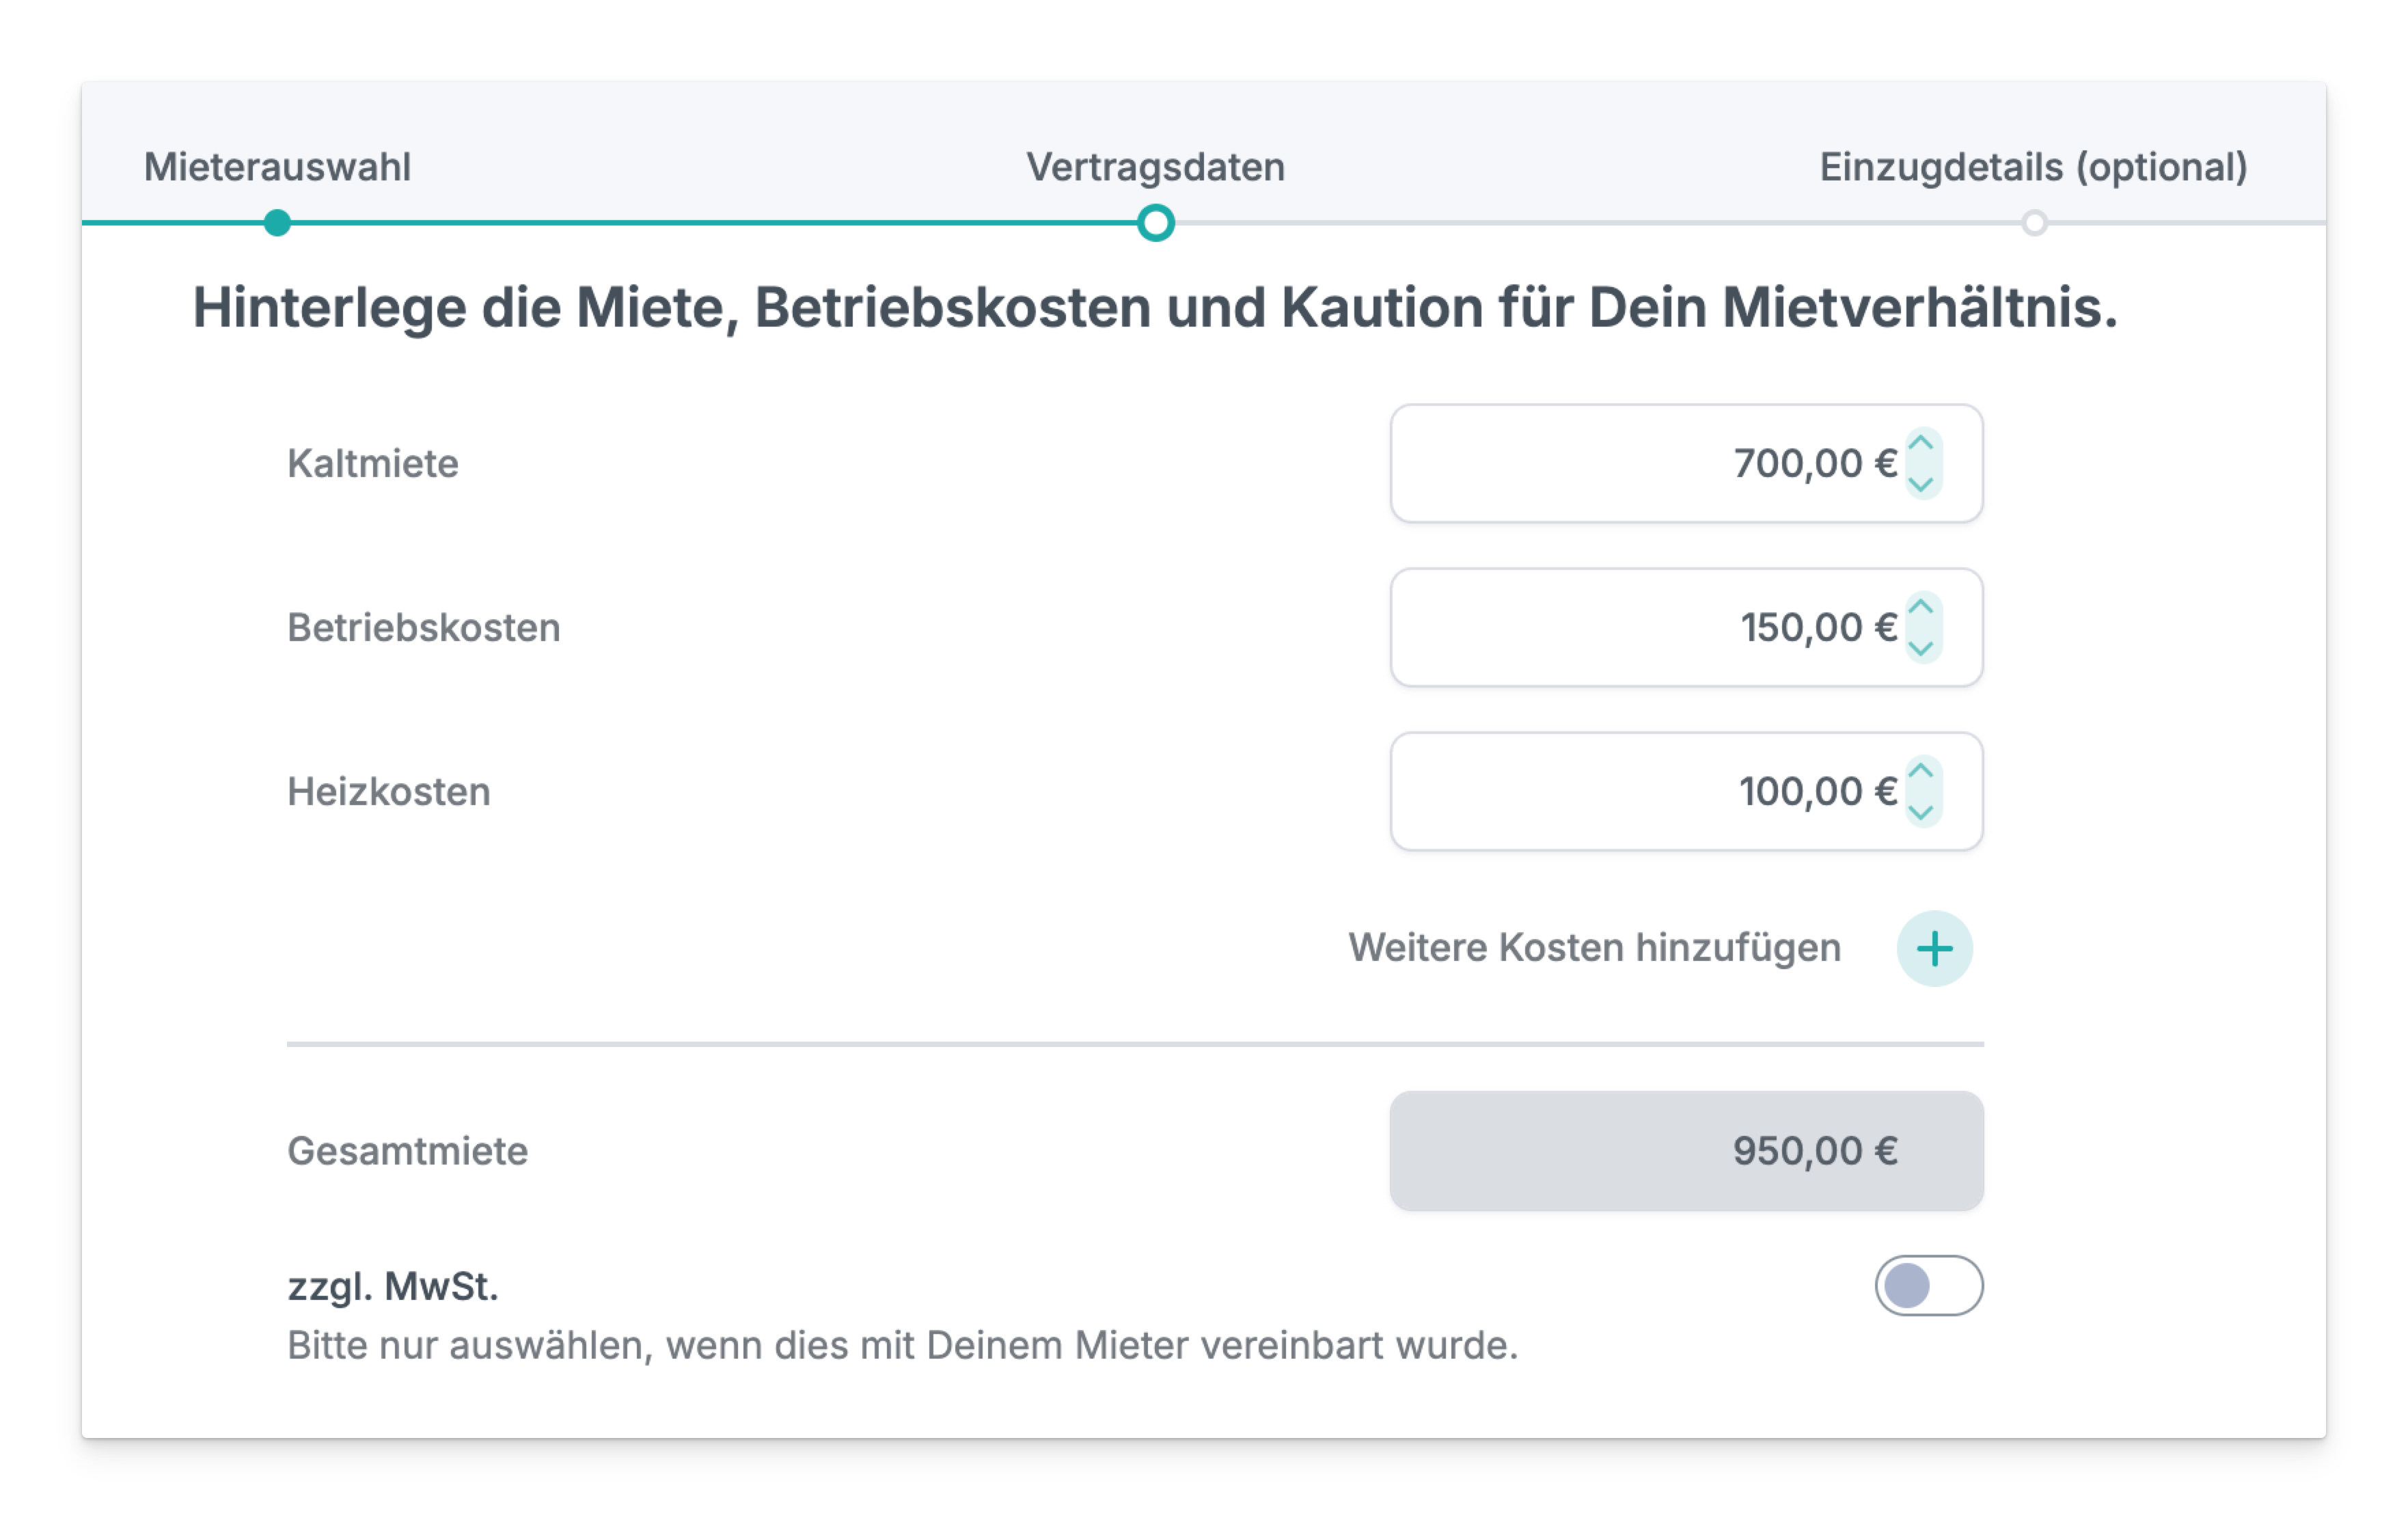Open the Einzugdetails (optional) step
This screenshot has height=1520, width=2408.
coord(2033,167)
